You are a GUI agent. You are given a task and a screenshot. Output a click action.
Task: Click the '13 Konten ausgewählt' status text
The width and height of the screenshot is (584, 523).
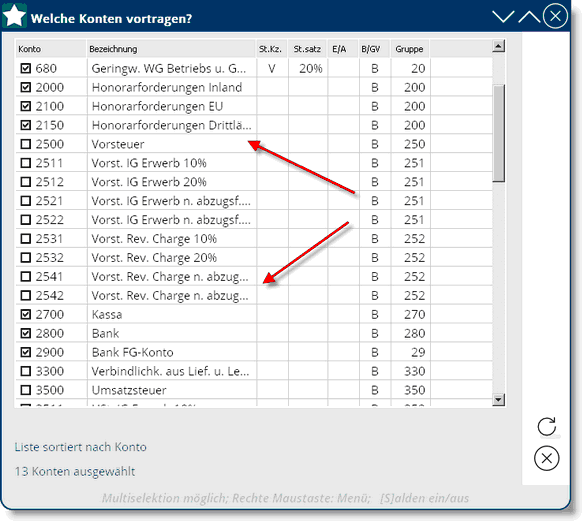75,471
